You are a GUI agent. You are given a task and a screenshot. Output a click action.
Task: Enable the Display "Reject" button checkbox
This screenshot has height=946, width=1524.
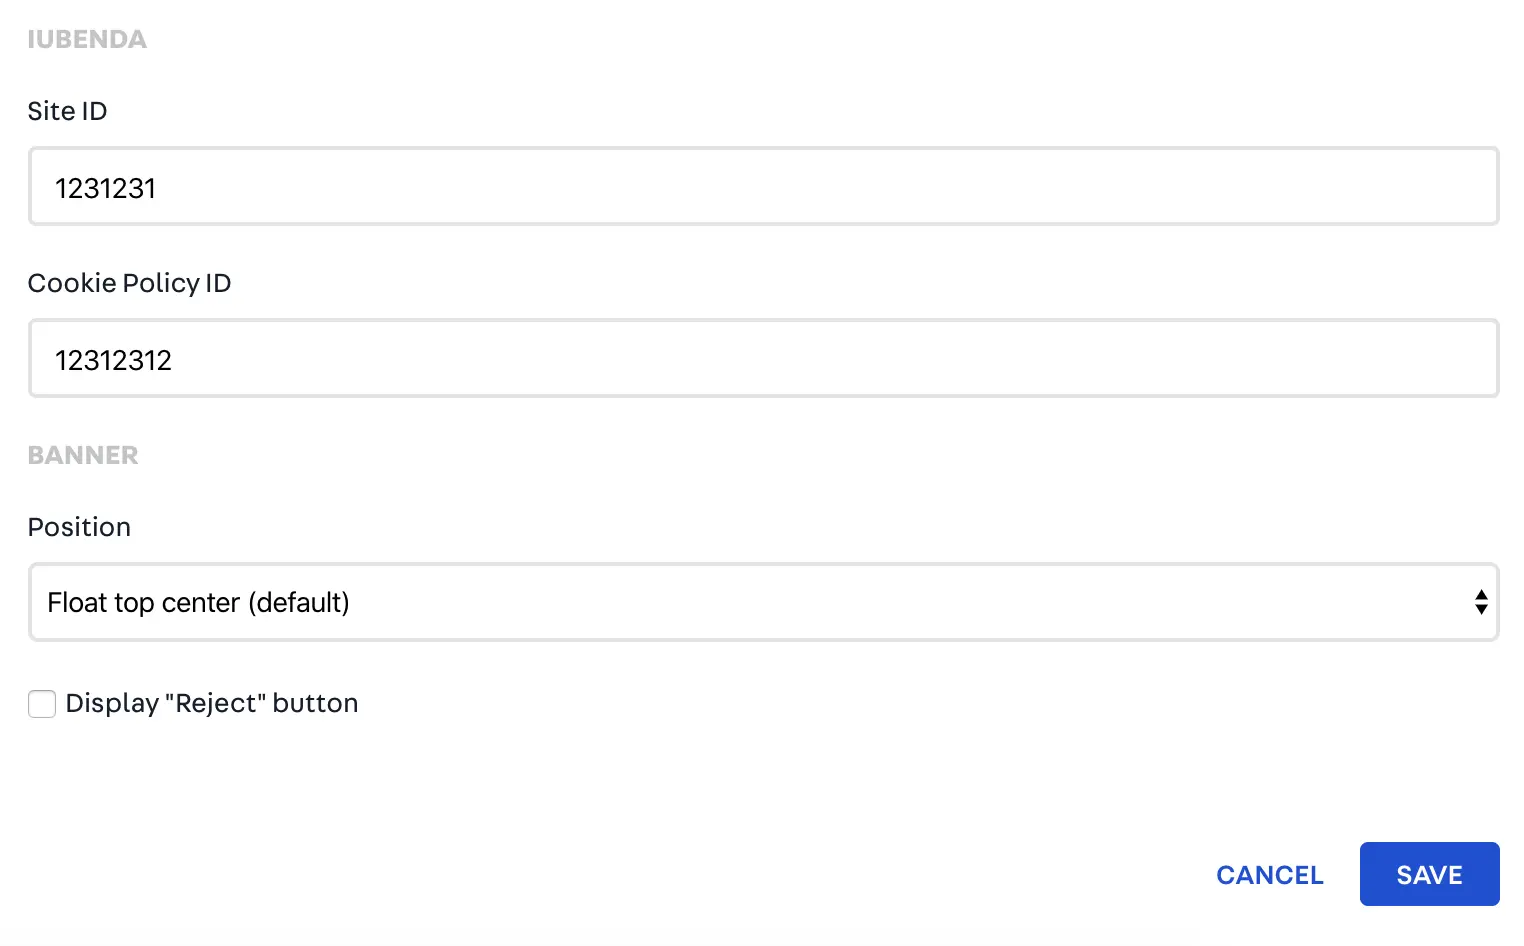pos(42,704)
